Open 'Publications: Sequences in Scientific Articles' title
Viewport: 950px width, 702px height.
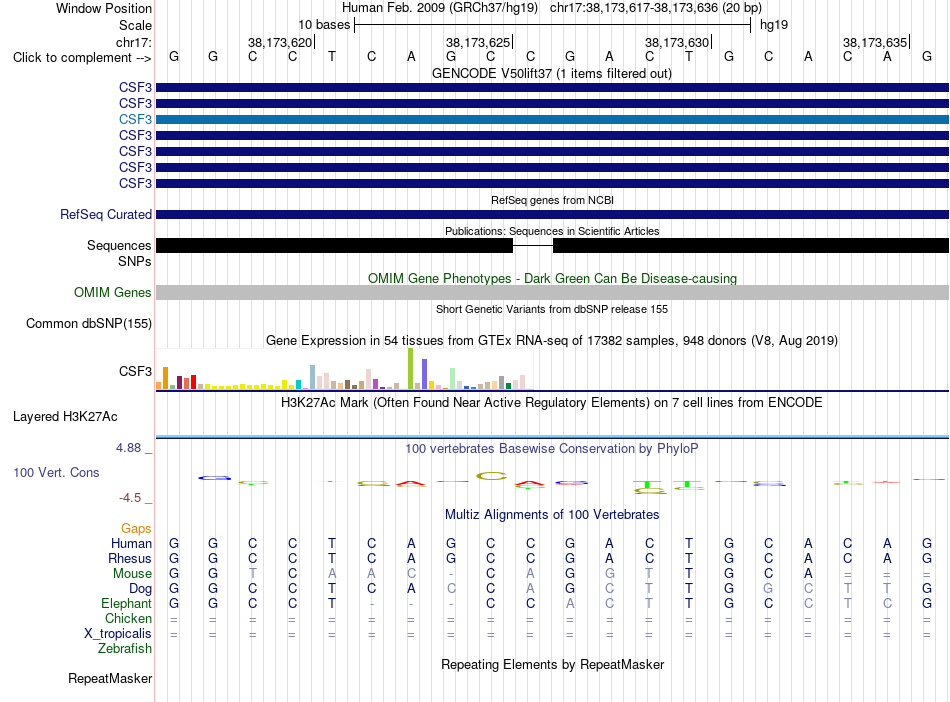click(552, 231)
